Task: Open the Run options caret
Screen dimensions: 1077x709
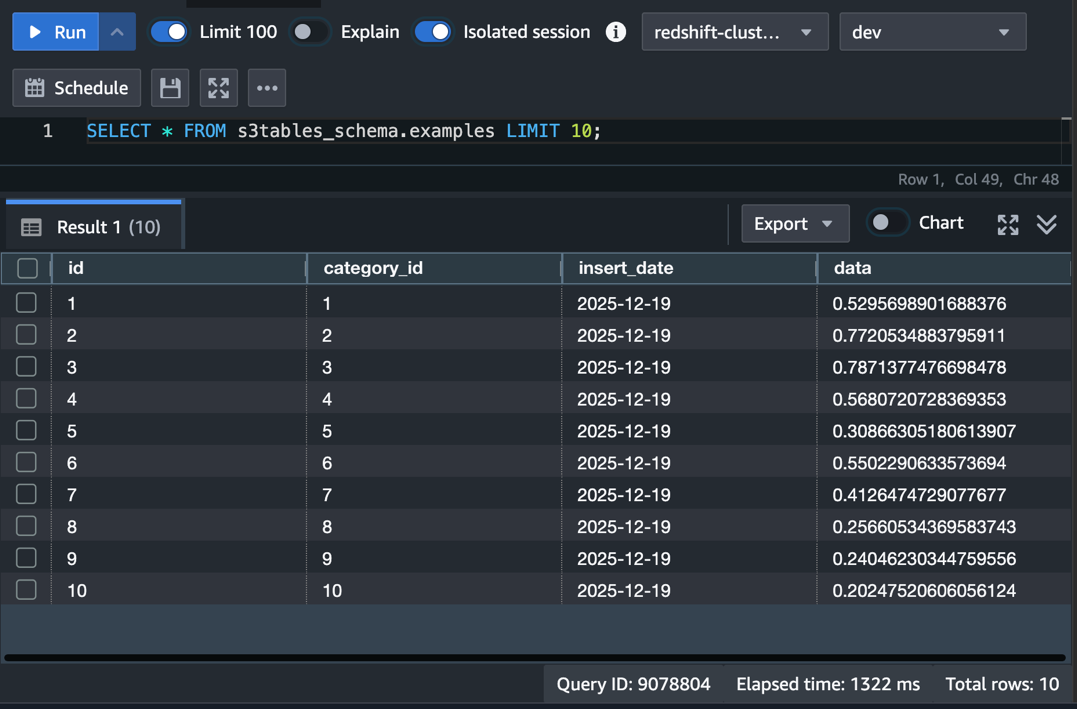Action: pyautogui.click(x=117, y=32)
